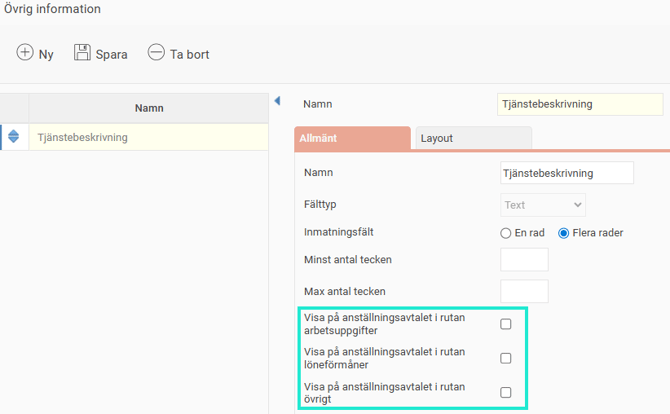Click the Ta bort minus icon

156,53
